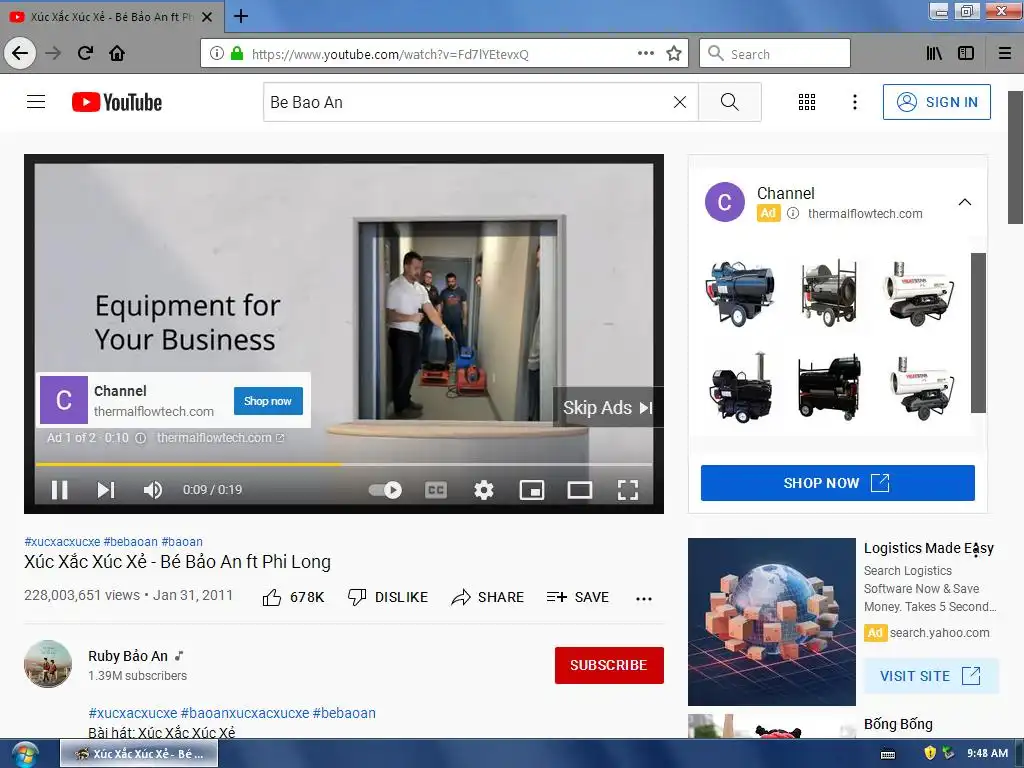This screenshot has height=768, width=1024.
Task: Click the SIGN IN button
Action: coord(936,102)
